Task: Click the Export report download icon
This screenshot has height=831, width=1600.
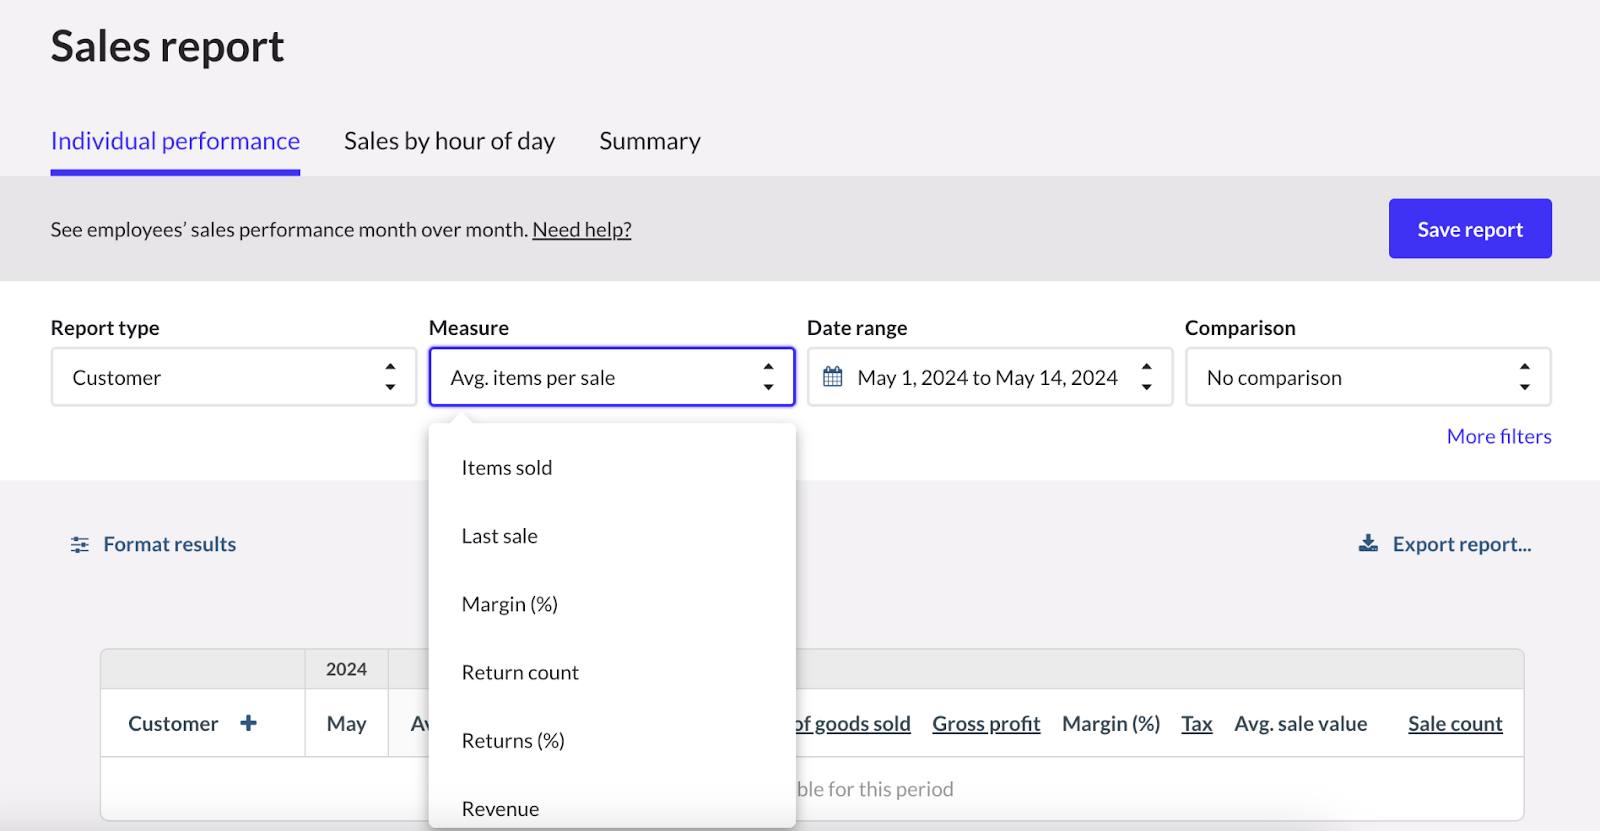Action: click(x=1368, y=544)
